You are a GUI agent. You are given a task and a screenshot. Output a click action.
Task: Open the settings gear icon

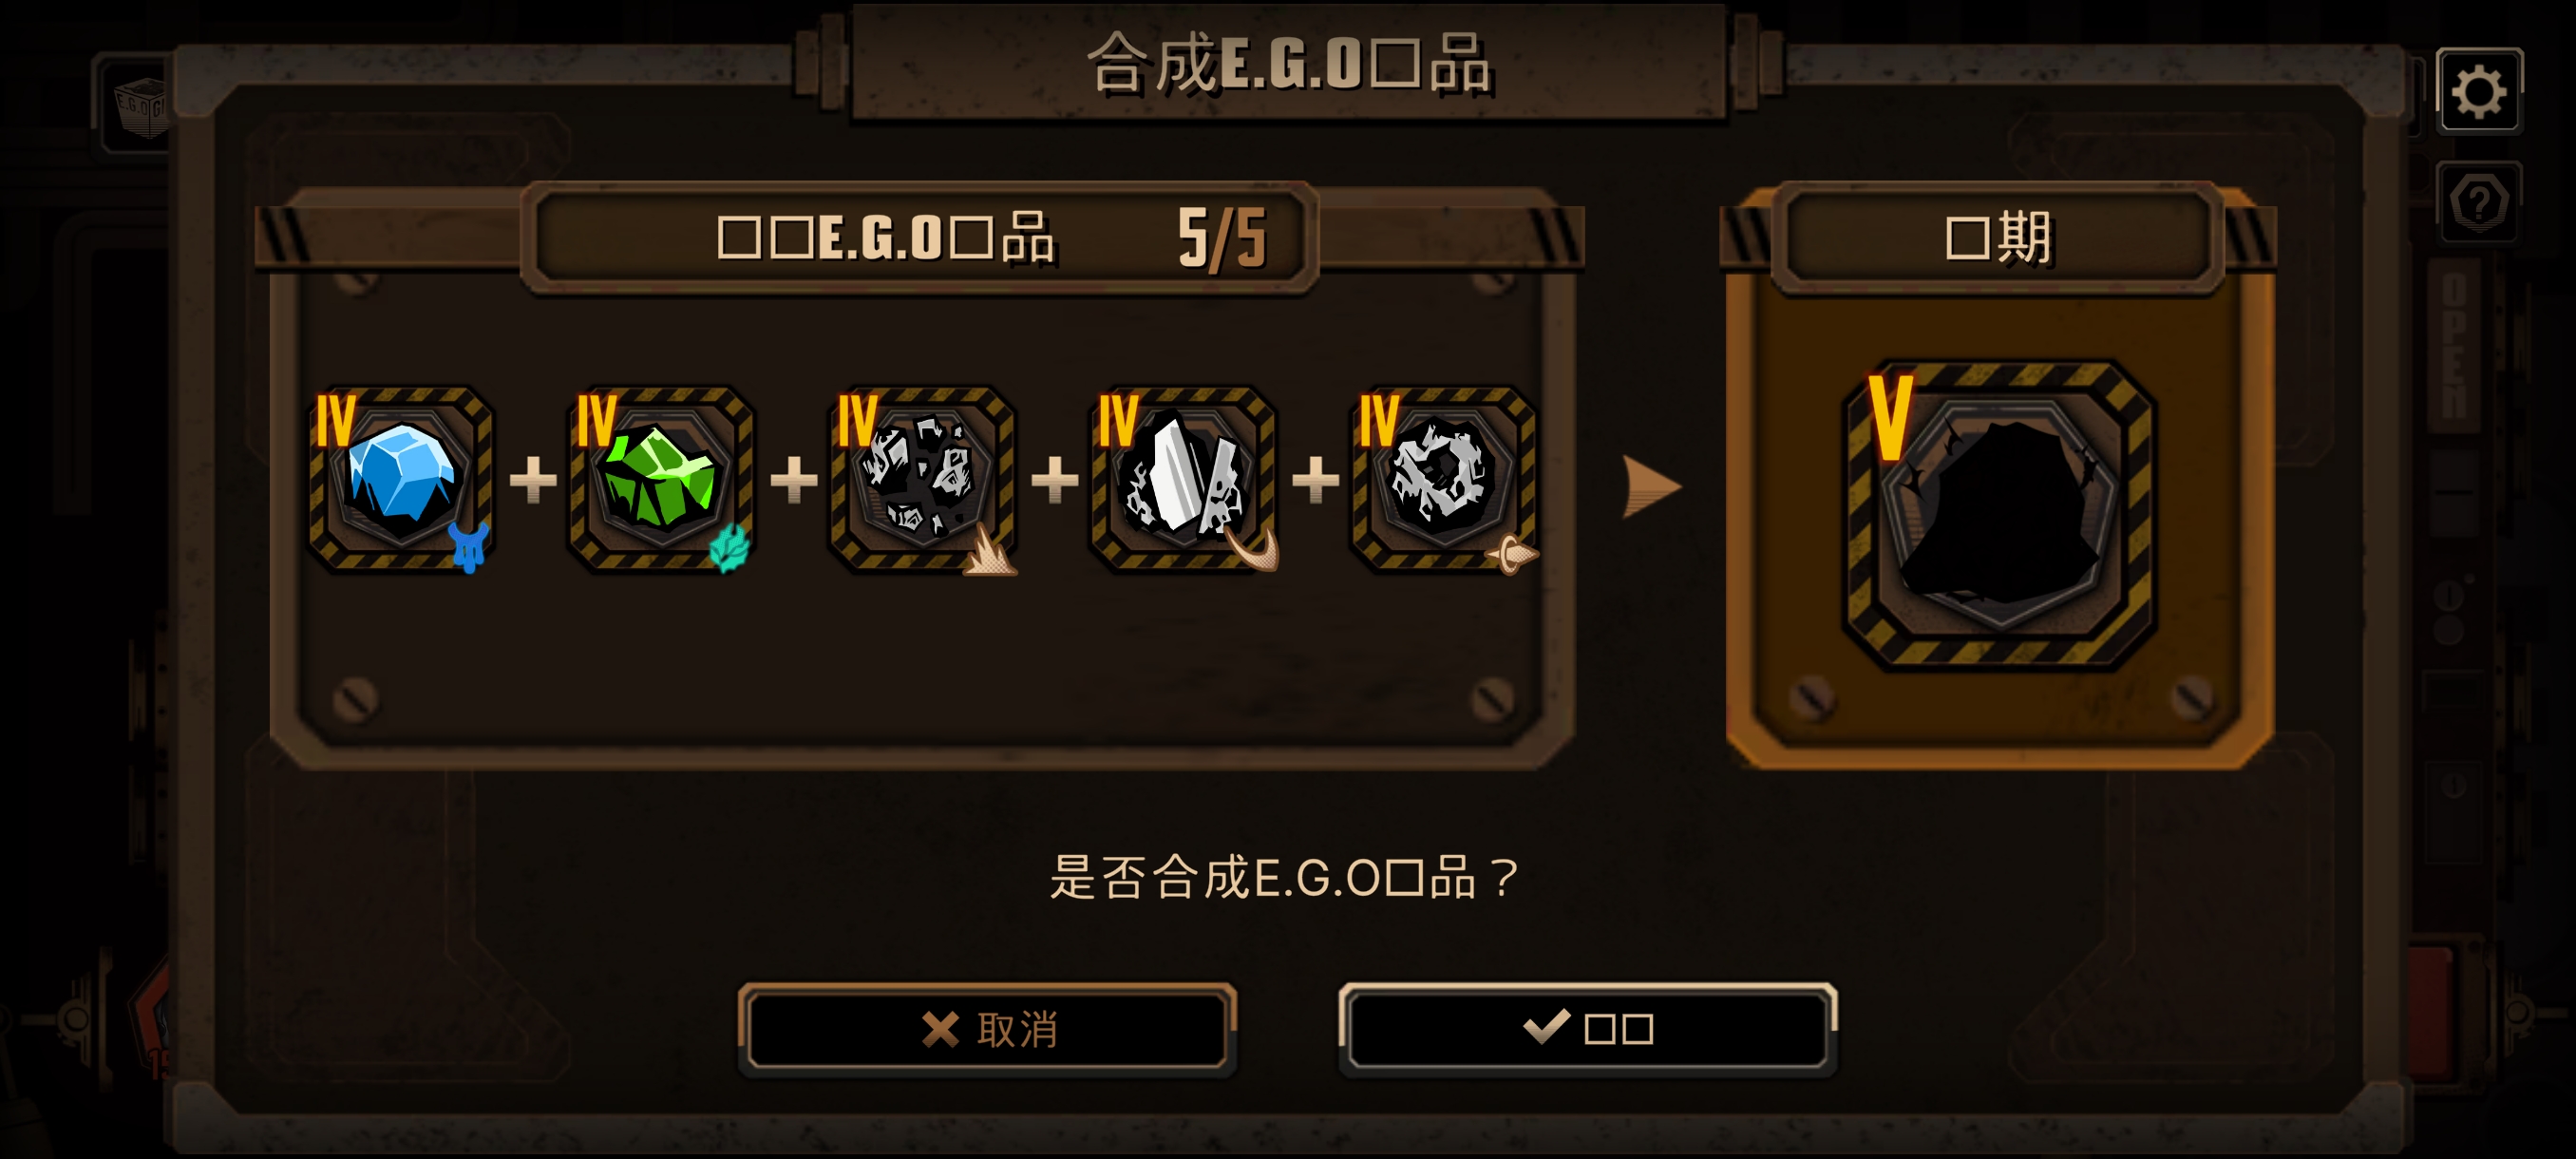point(2478,91)
